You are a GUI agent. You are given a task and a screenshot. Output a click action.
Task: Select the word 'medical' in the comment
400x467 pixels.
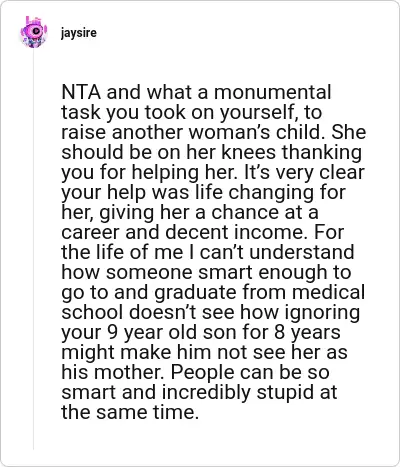click(328, 292)
